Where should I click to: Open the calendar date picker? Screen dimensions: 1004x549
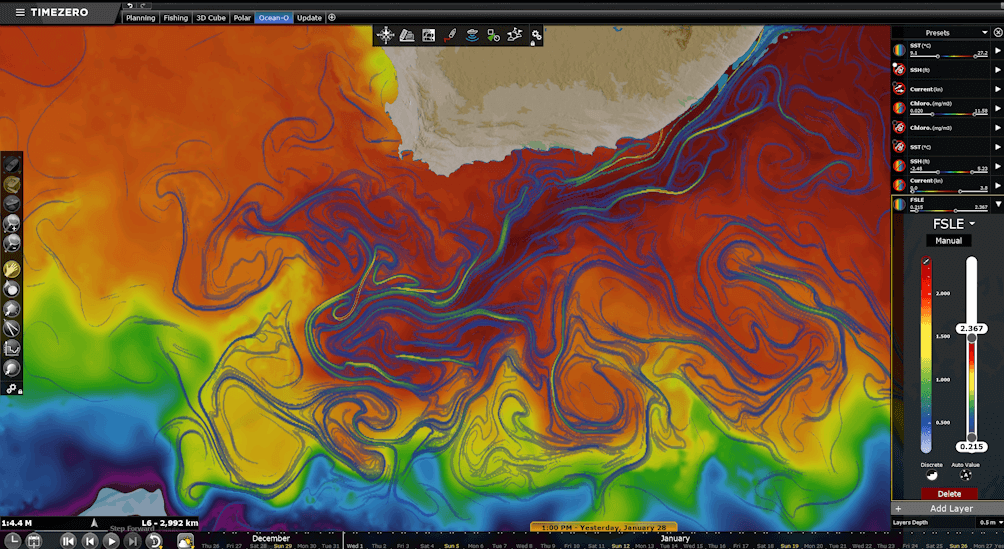click(33, 541)
